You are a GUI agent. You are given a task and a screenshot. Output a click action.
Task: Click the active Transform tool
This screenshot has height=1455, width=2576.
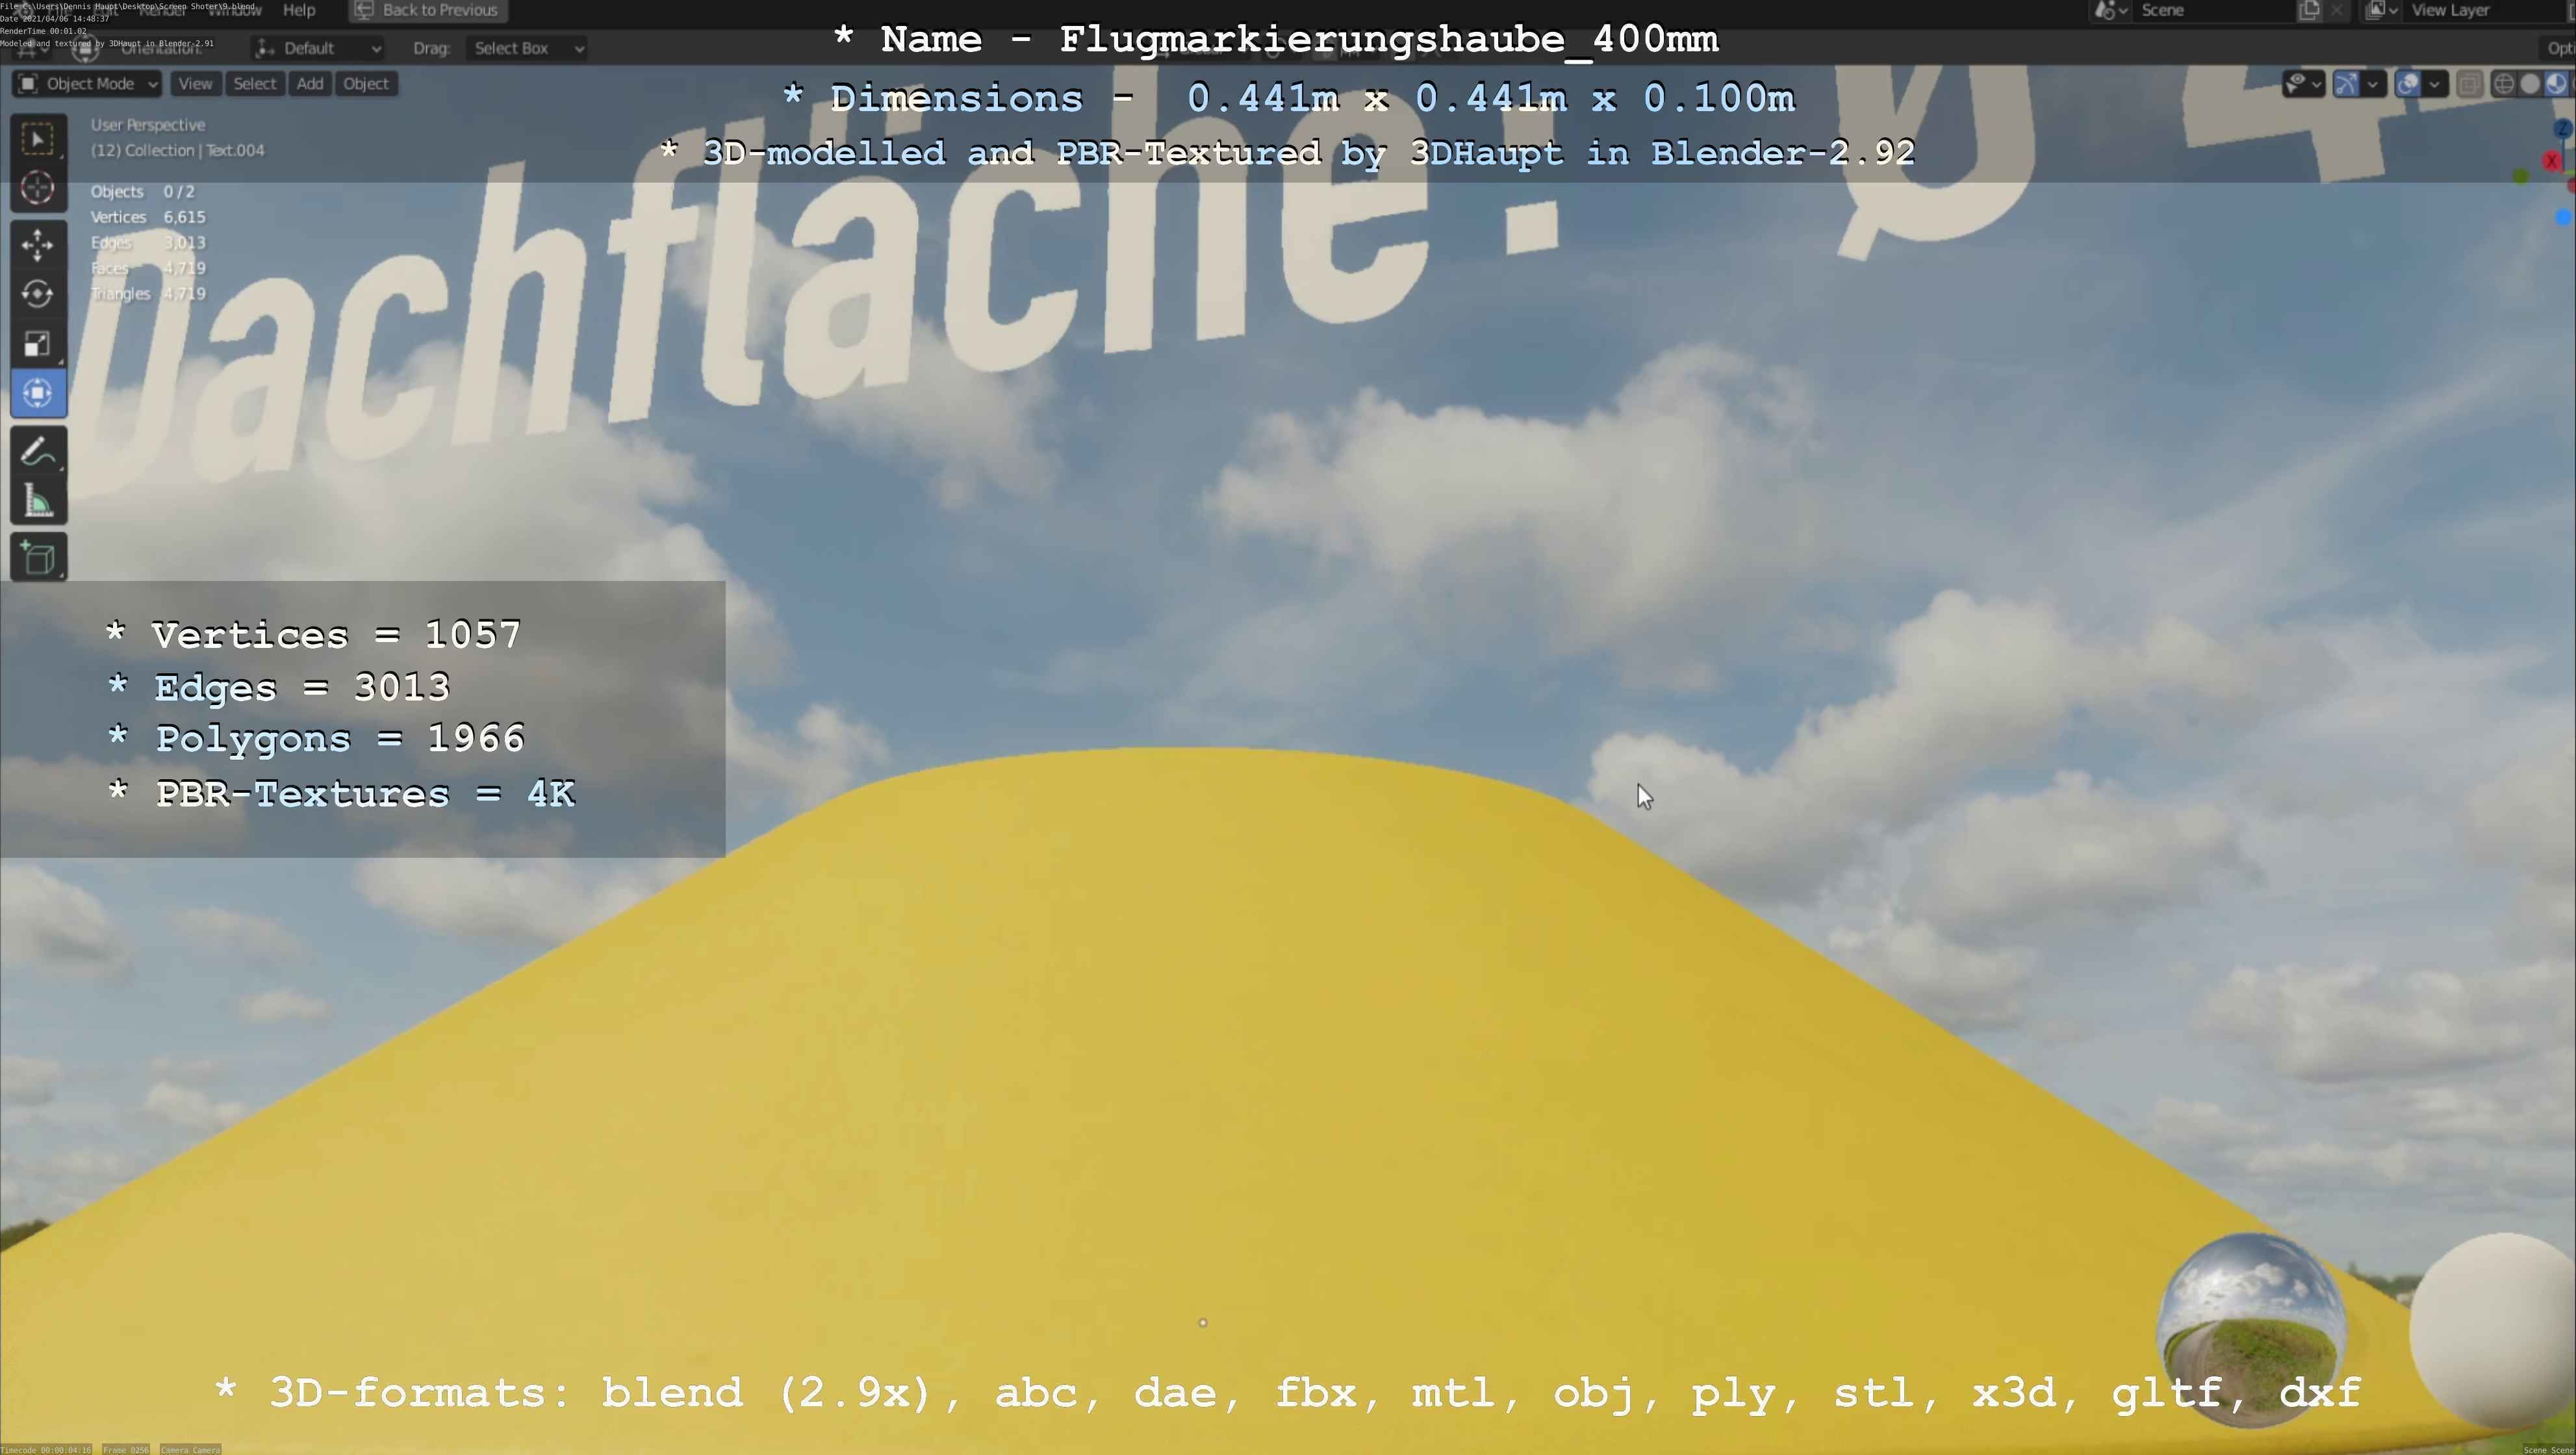[x=38, y=393]
